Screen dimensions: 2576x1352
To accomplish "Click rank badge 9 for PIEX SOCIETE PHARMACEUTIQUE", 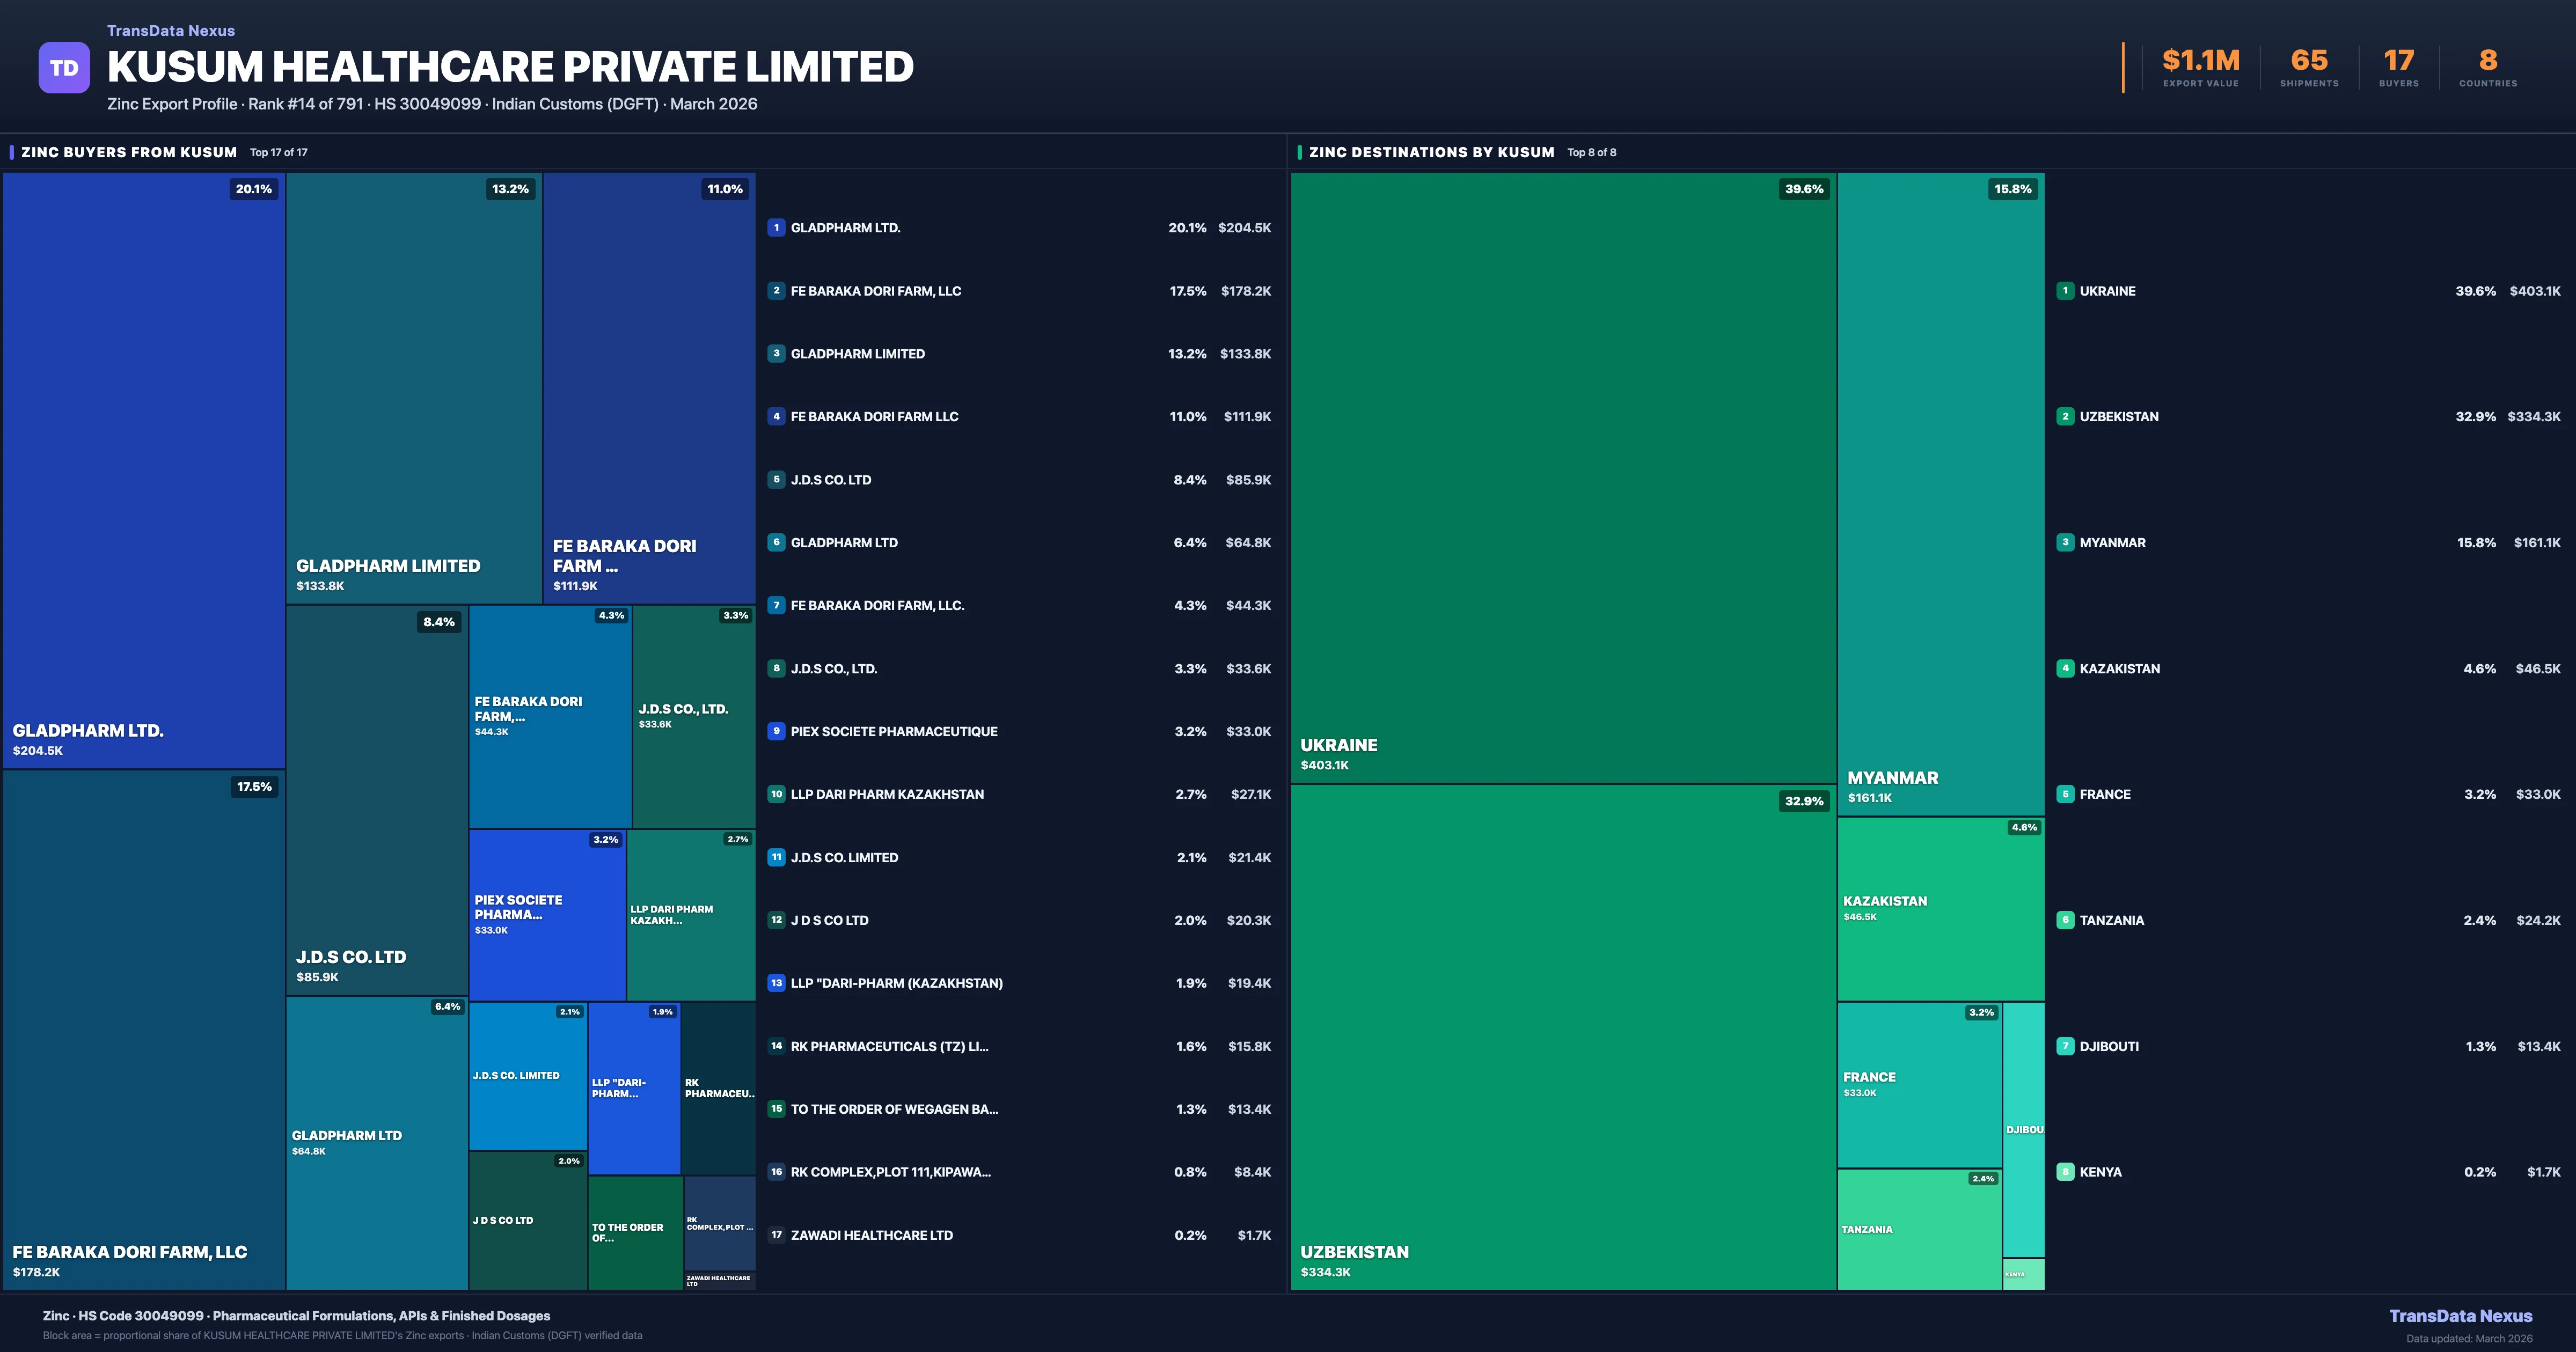I will 776,731.
